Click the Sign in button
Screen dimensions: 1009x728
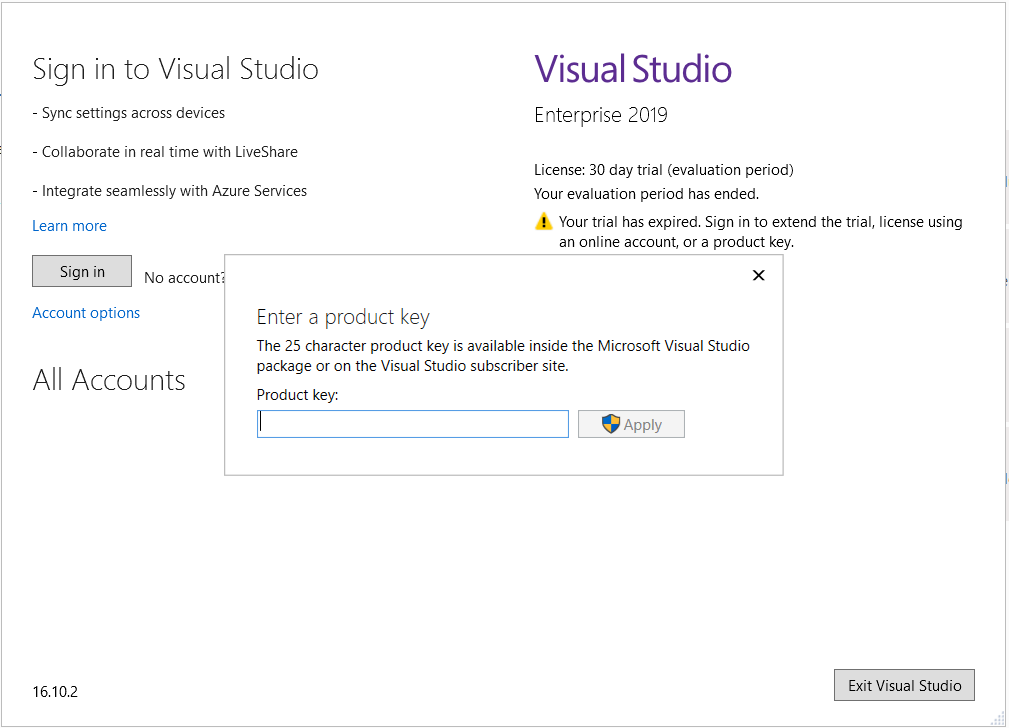[81, 271]
